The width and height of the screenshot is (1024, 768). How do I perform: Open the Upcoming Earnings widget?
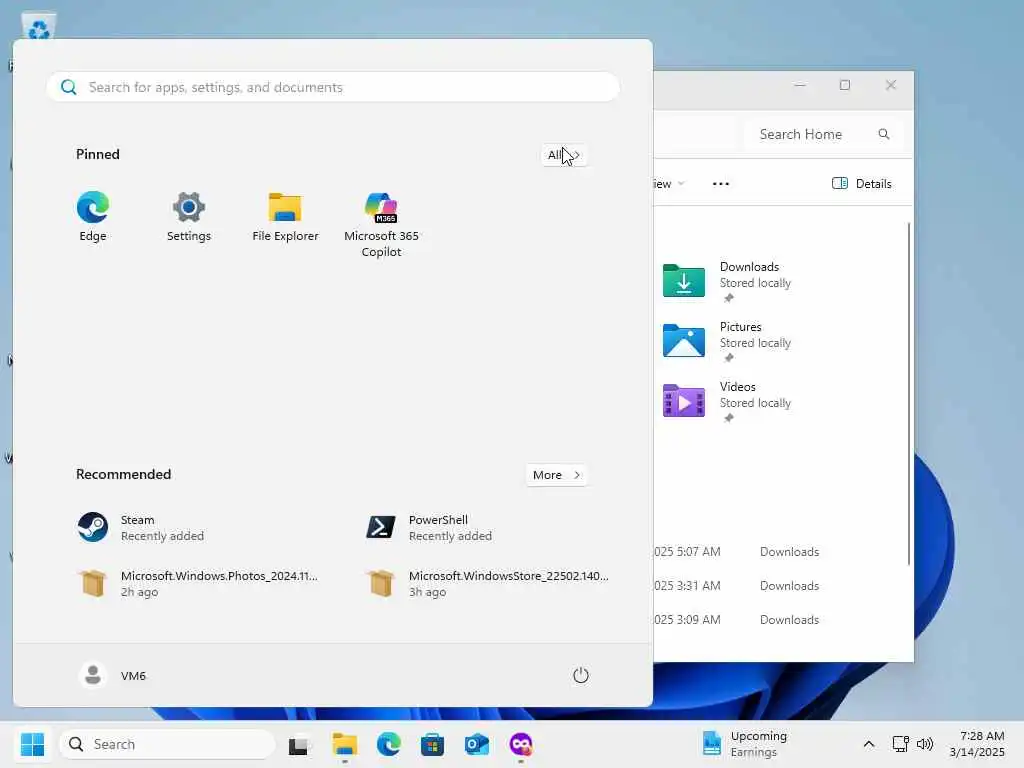coord(745,744)
